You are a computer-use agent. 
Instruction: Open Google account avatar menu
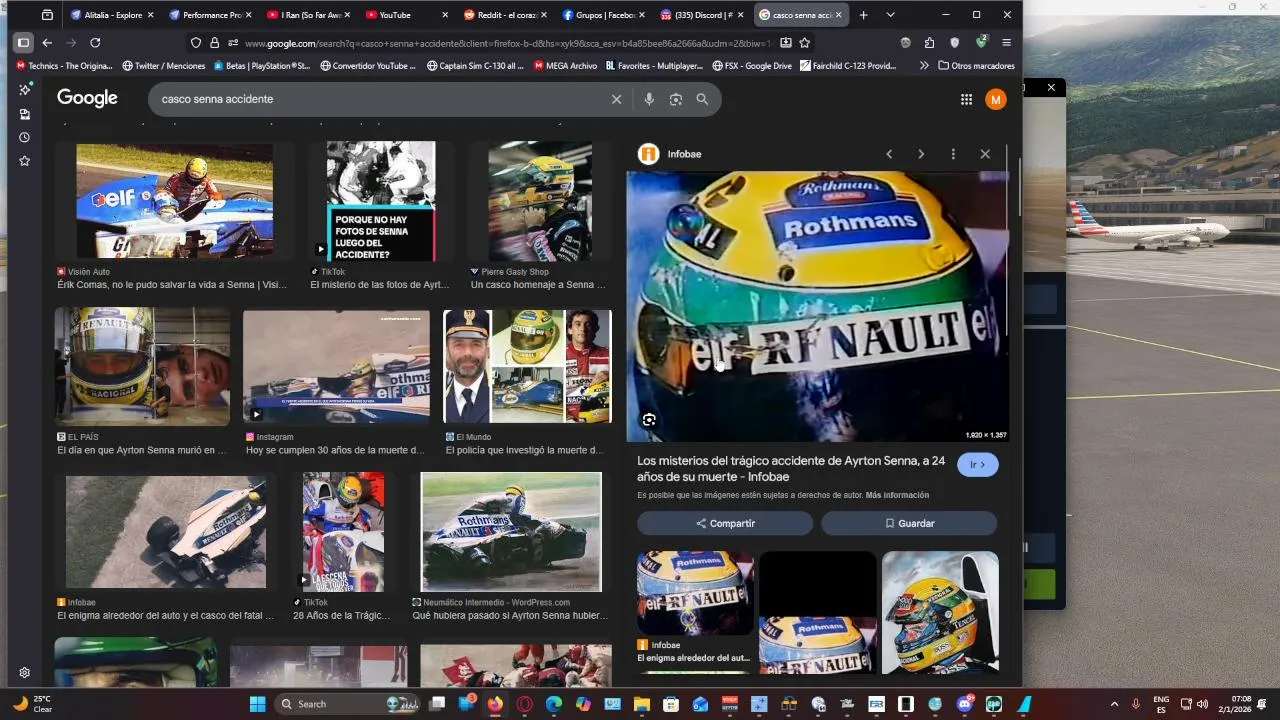coord(995,99)
